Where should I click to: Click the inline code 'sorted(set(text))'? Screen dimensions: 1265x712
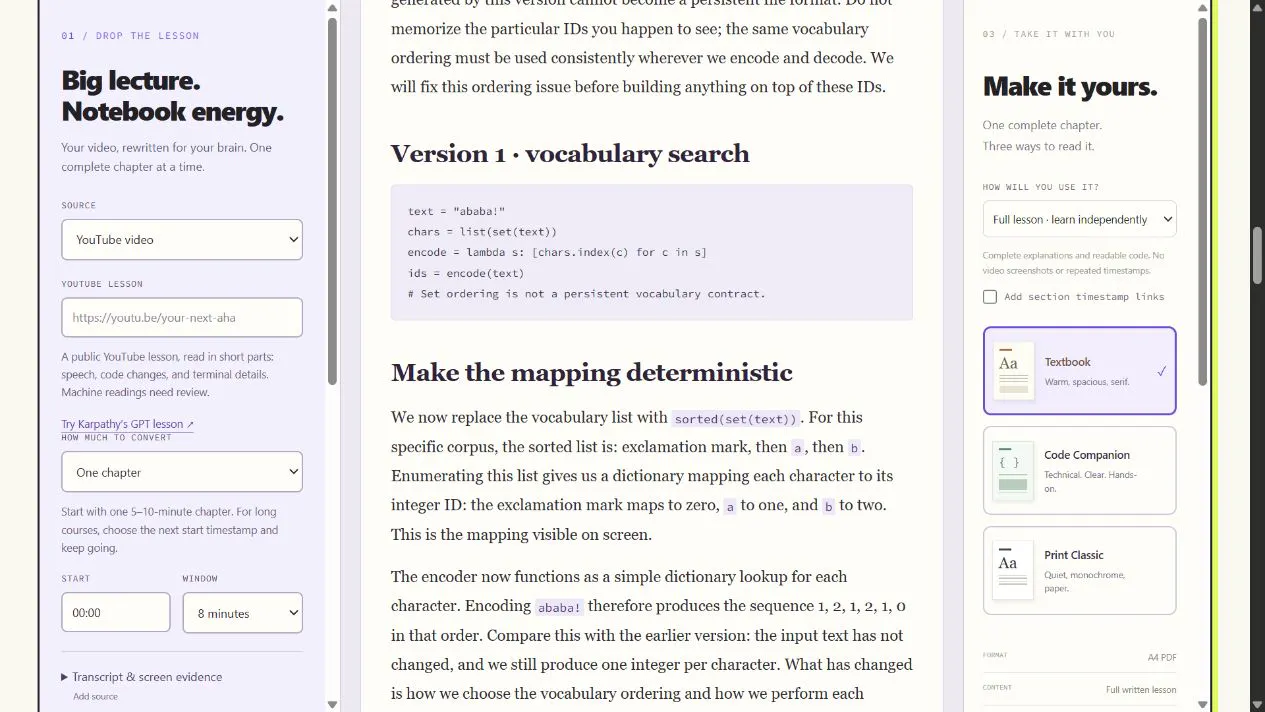(735, 419)
